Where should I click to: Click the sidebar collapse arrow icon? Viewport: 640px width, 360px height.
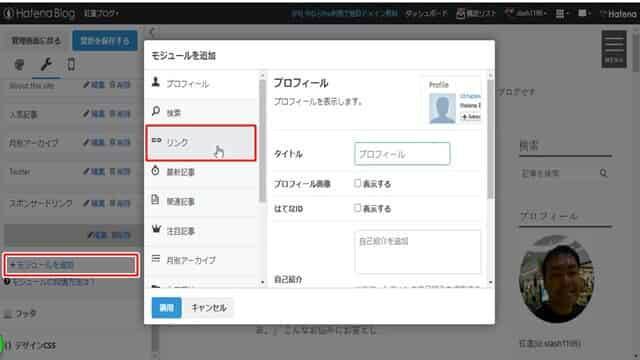point(152,31)
